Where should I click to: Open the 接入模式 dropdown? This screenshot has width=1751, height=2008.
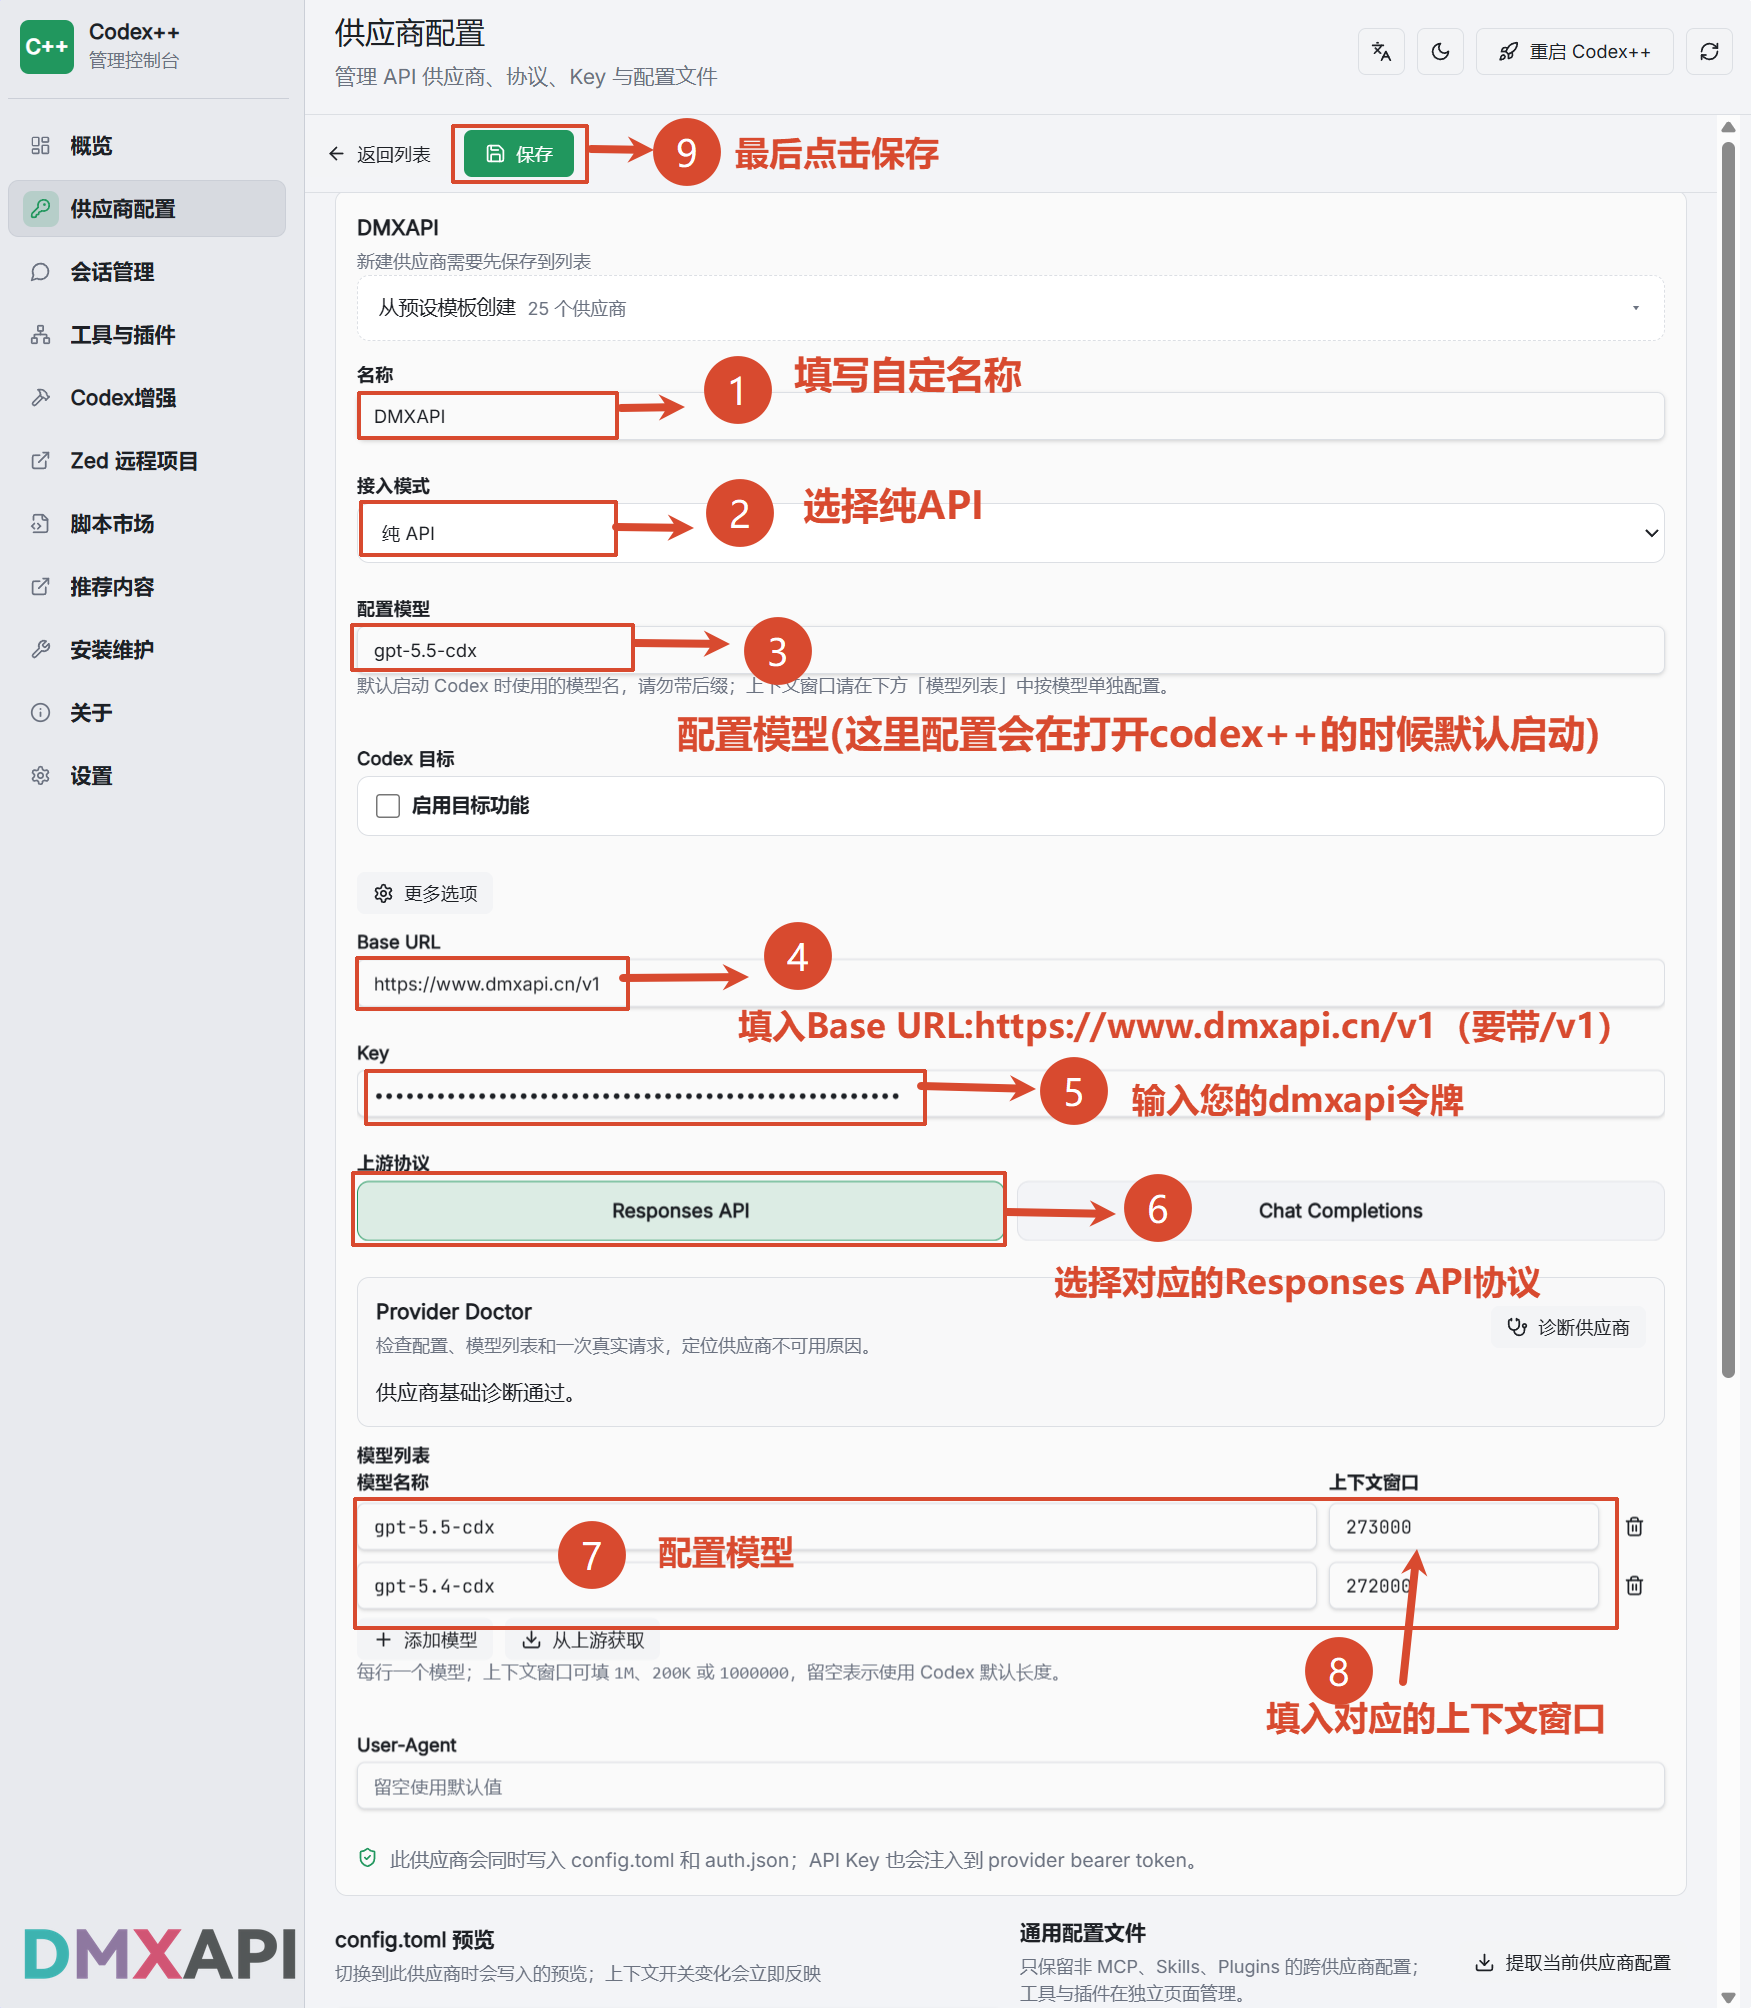point(1010,533)
